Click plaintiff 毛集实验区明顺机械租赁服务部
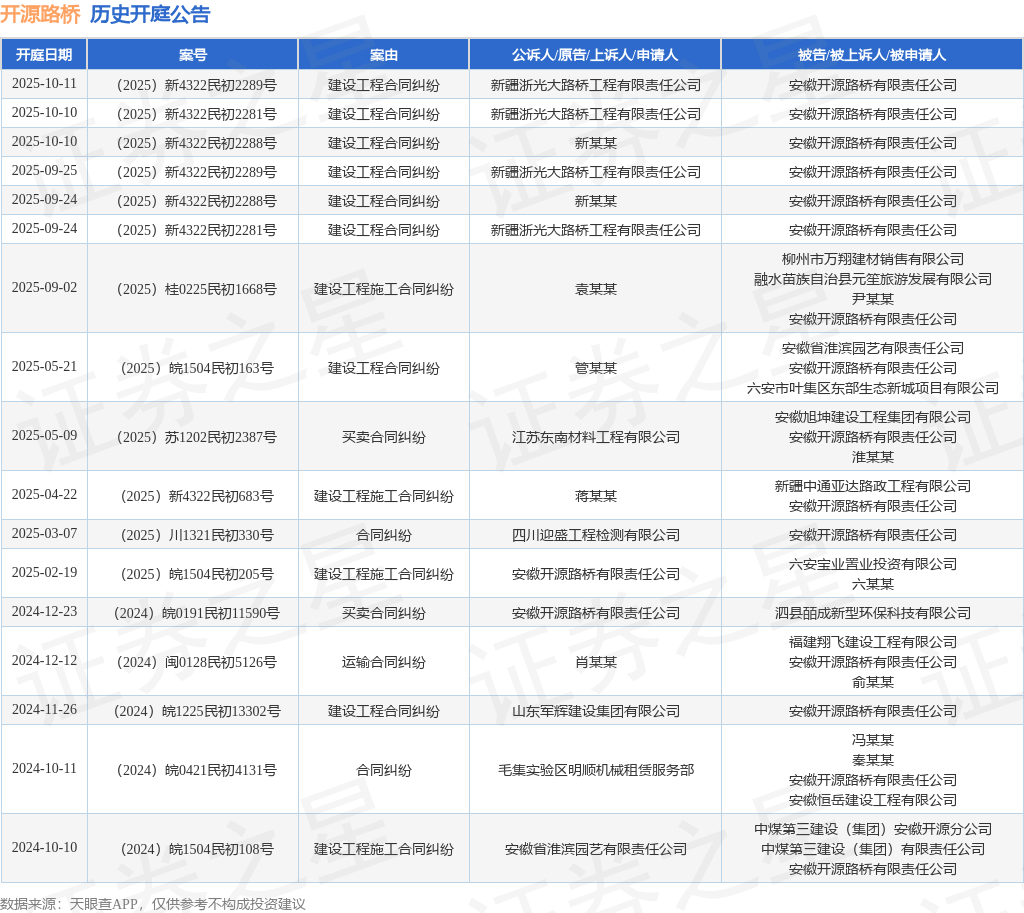Viewport: 1024px width, 913px height. pyautogui.click(x=595, y=770)
